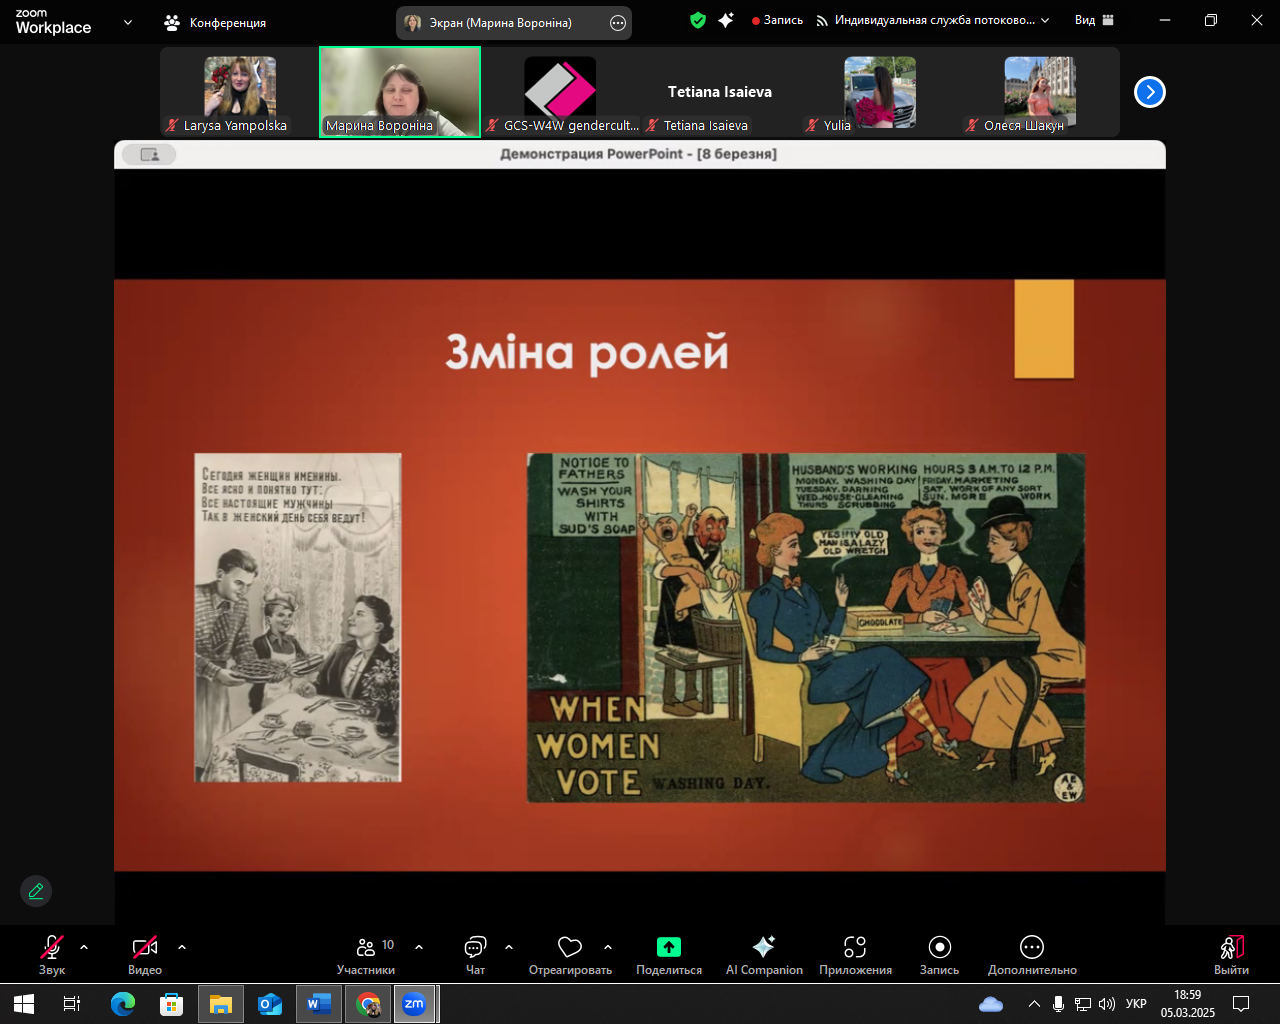Select Марина Вороніна video thumbnail
Screen dimensions: 1280x1024
point(400,92)
